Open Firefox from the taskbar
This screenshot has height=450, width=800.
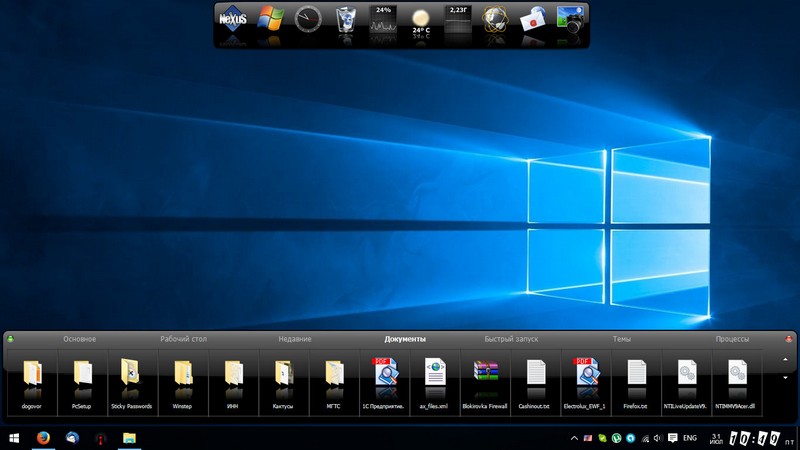[x=43, y=438]
